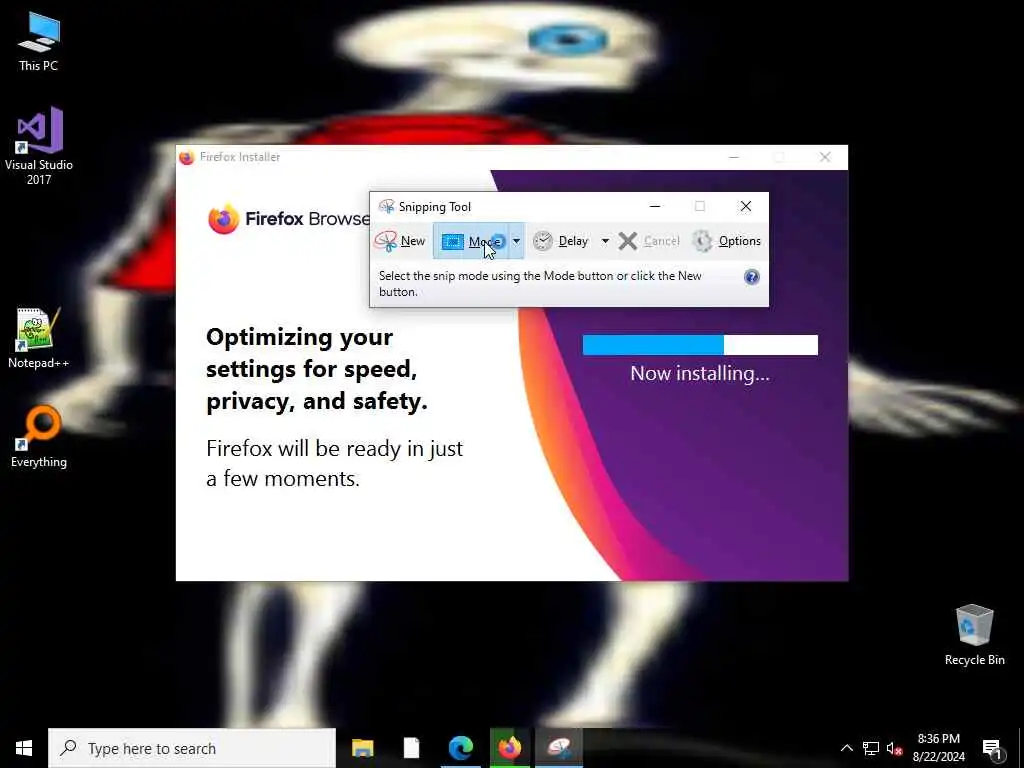Screen dimensions: 1024x768
Task: Click the taskbar search box
Action: (192, 748)
